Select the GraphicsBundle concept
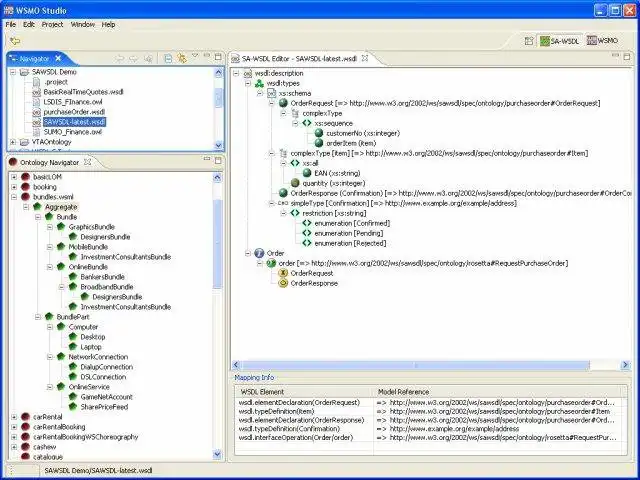 (91, 227)
